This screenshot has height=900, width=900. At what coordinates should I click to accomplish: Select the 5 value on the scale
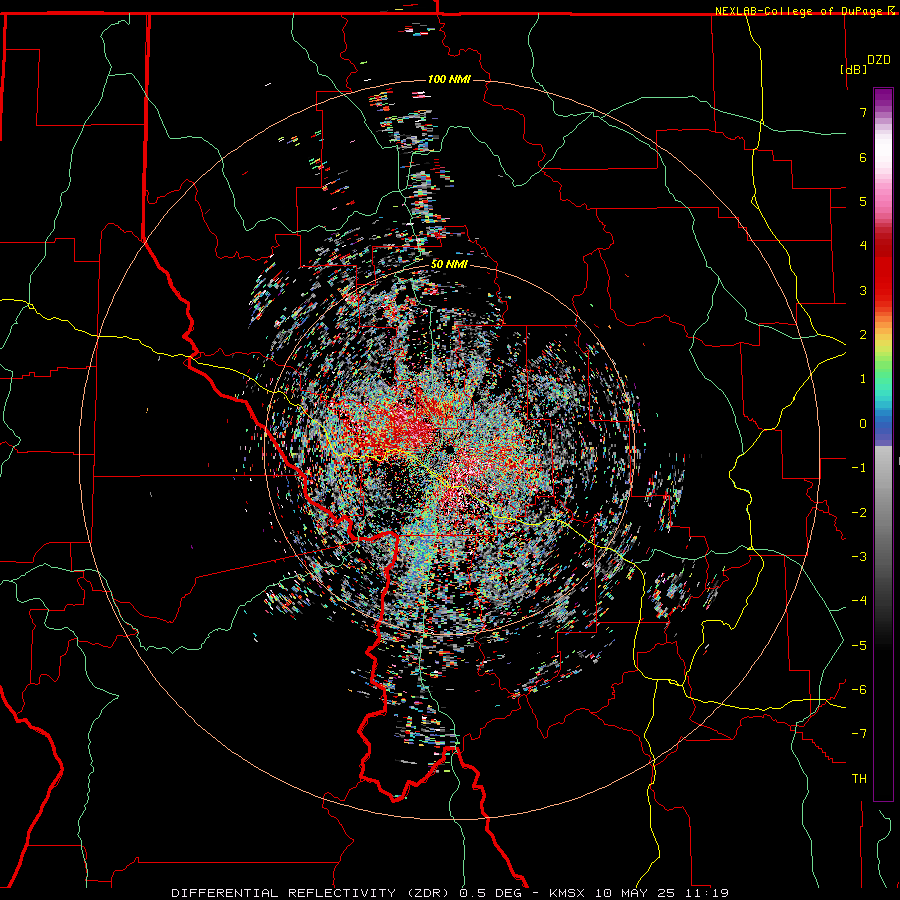click(863, 201)
